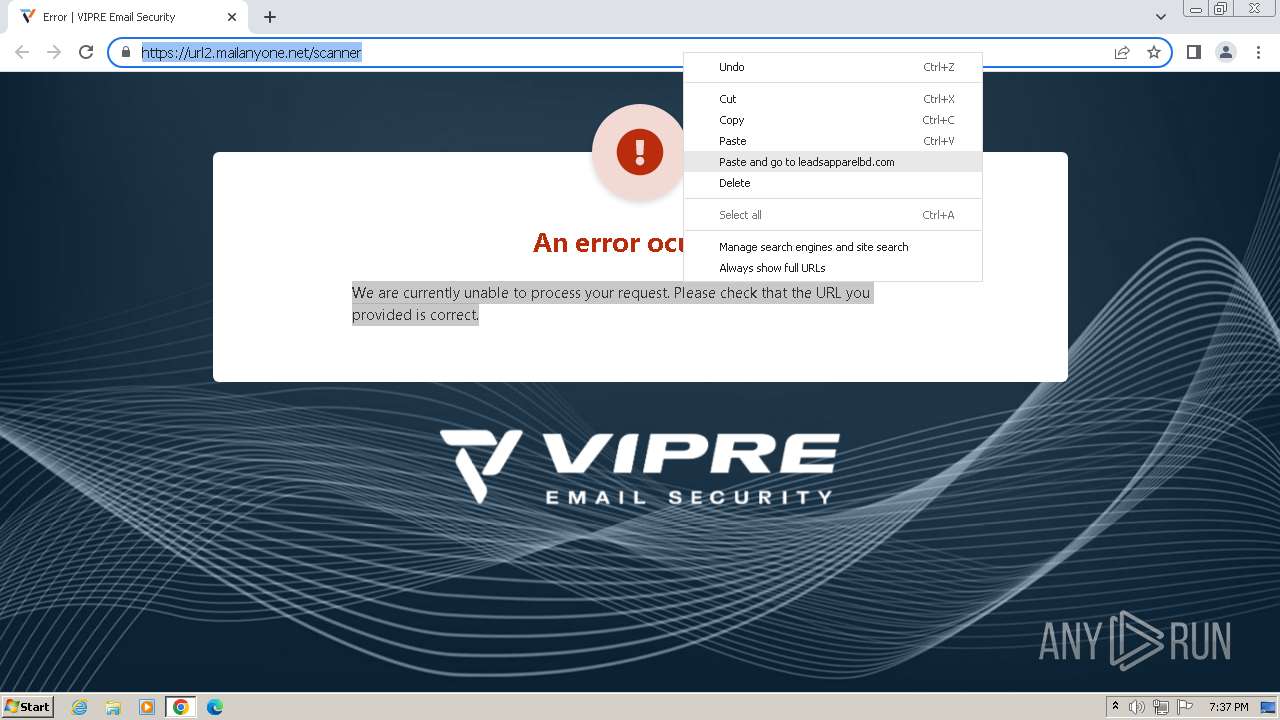The width and height of the screenshot is (1280, 720).
Task: Open a new tab with plus button
Action: pyautogui.click(x=270, y=17)
